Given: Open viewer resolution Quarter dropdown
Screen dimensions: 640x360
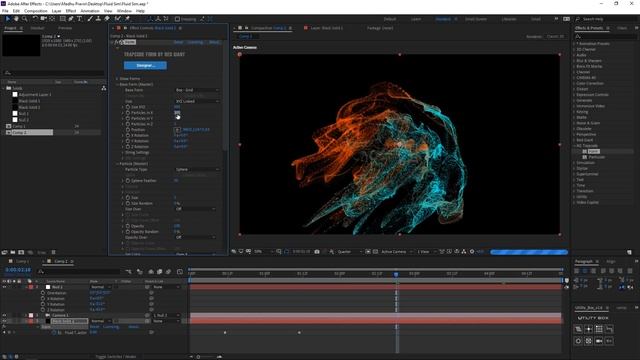Looking at the screenshot, I should pyautogui.click(x=350, y=252).
